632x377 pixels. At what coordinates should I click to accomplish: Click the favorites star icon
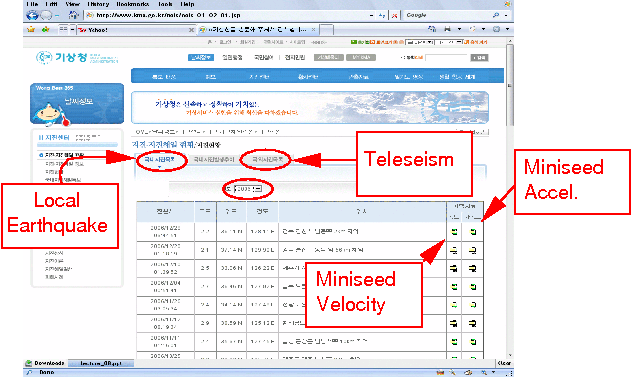[31, 29]
